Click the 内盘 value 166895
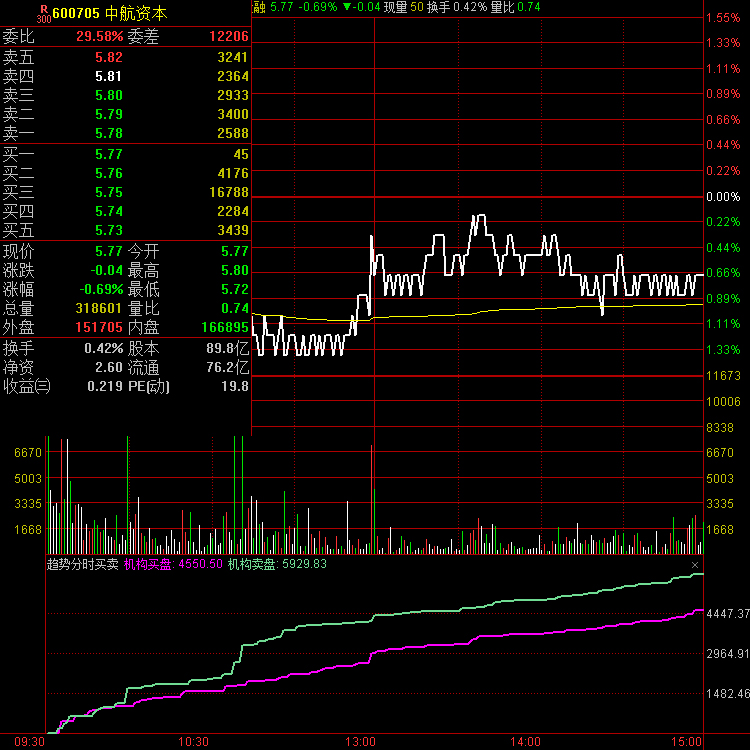The height and width of the screenshot is (750, 750). click(225, 328)
